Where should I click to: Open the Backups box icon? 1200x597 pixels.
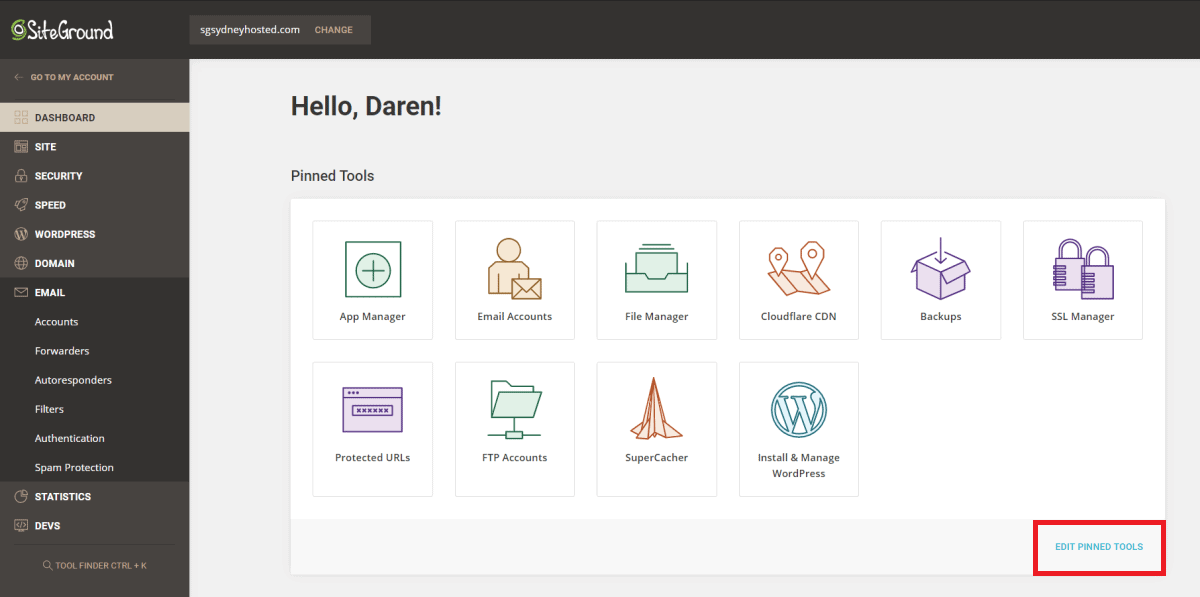pos(941,269)
